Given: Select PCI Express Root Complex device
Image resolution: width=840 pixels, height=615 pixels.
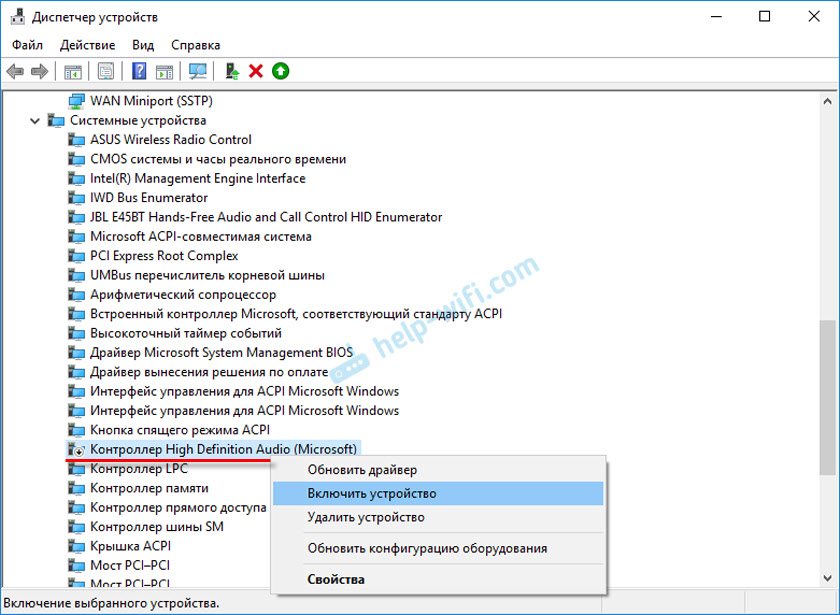Looking at the screenshot, I should point(164,256).
